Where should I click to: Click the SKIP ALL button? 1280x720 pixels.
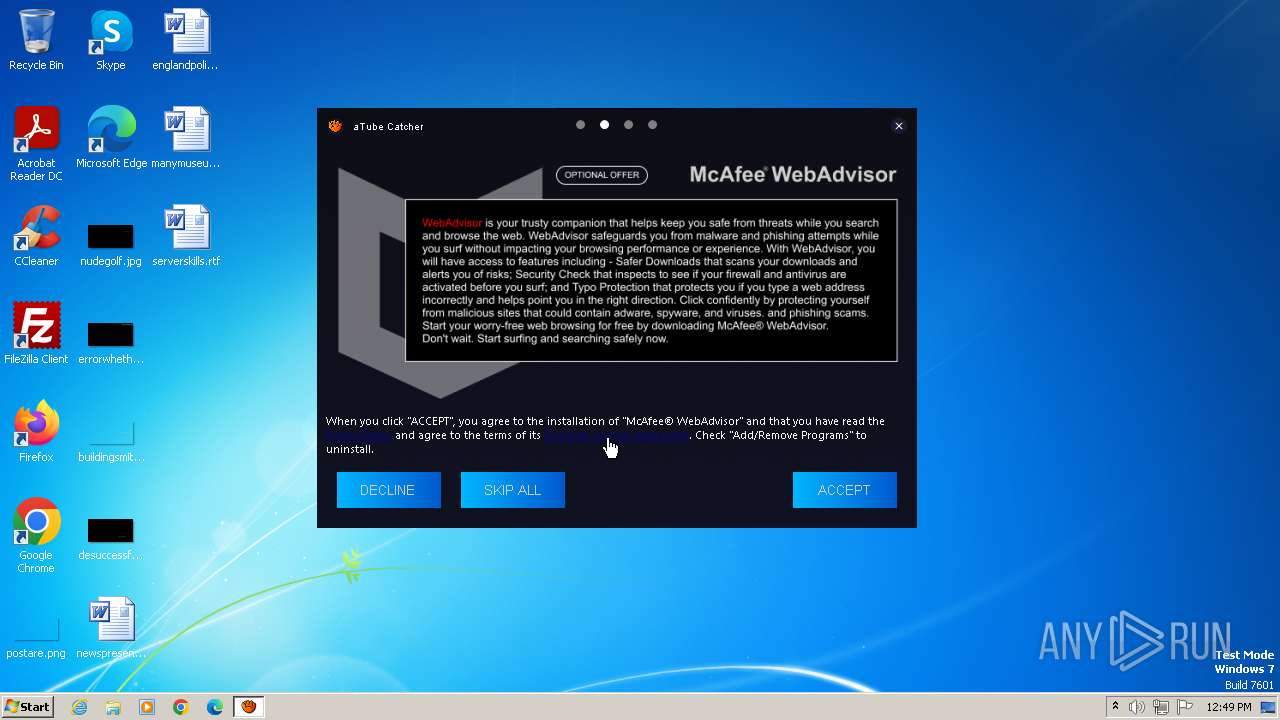[x=512, y=490]
